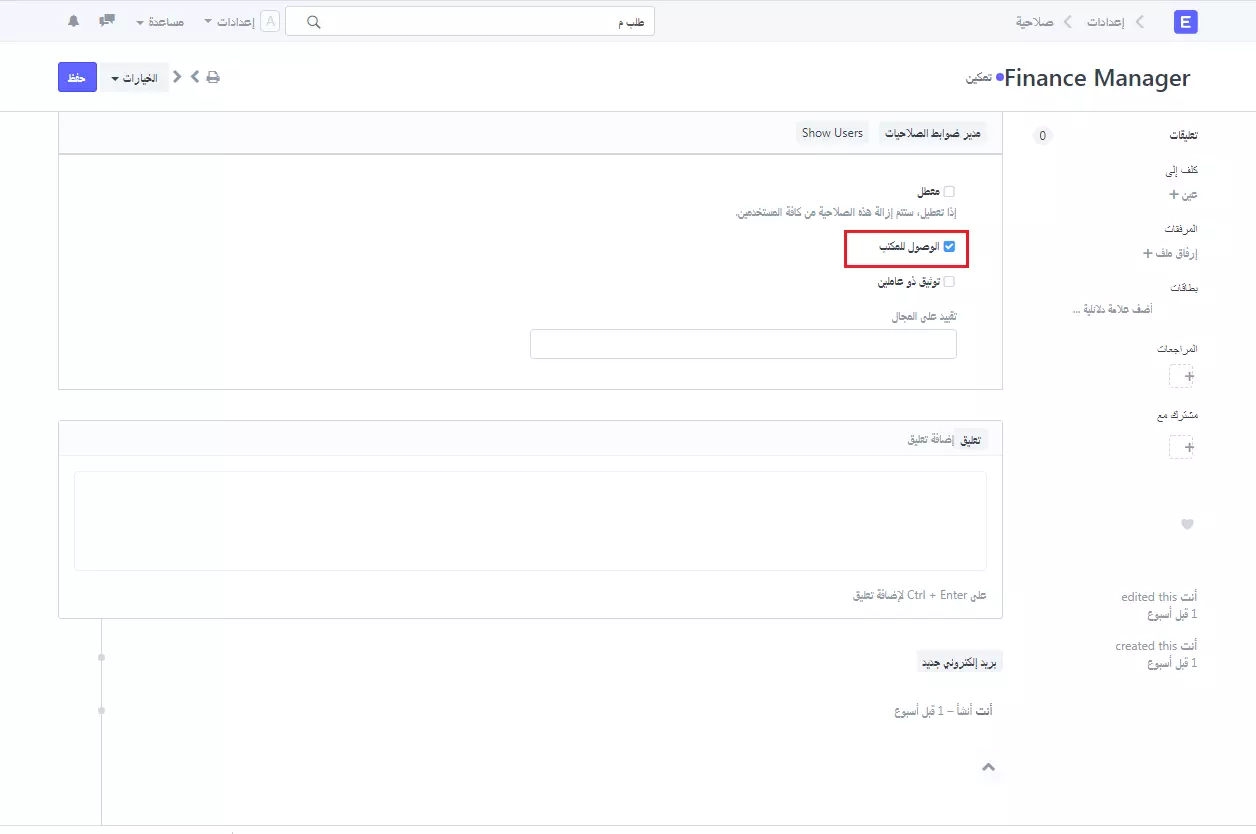The width and height of the screenshot is (1256, 834).
Task: Add a share under مشترك مع
Action: (x=1182, y=447)
